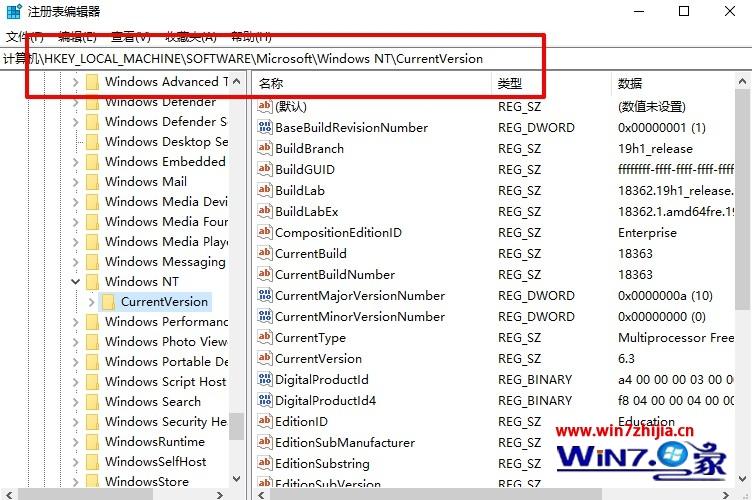752x500 pixels.
Task: Click the string icon beside CurrentType
Action: tap(265, 337)
